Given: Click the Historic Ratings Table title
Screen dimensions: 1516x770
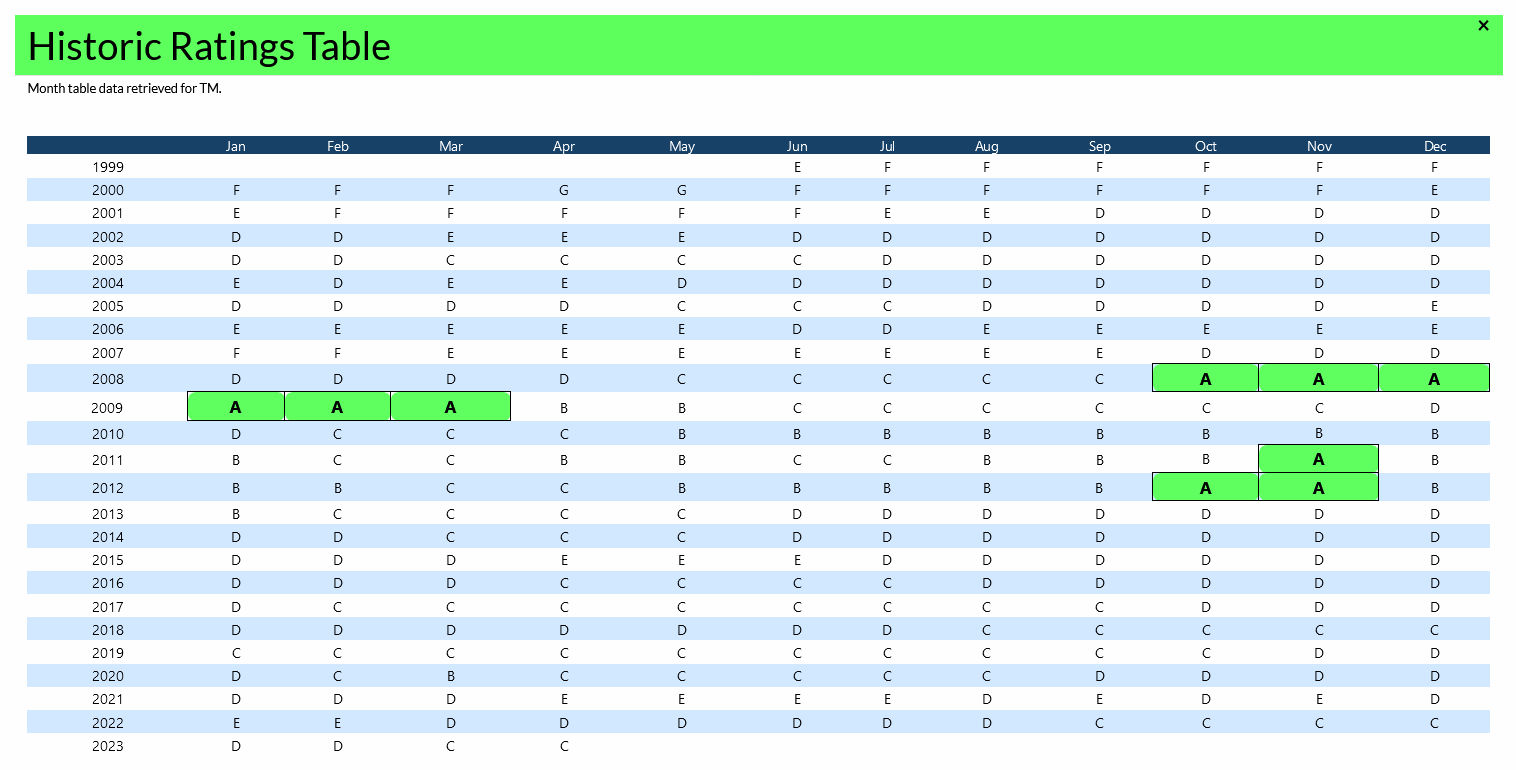Looking at the screenshot, I should [209, 46].
